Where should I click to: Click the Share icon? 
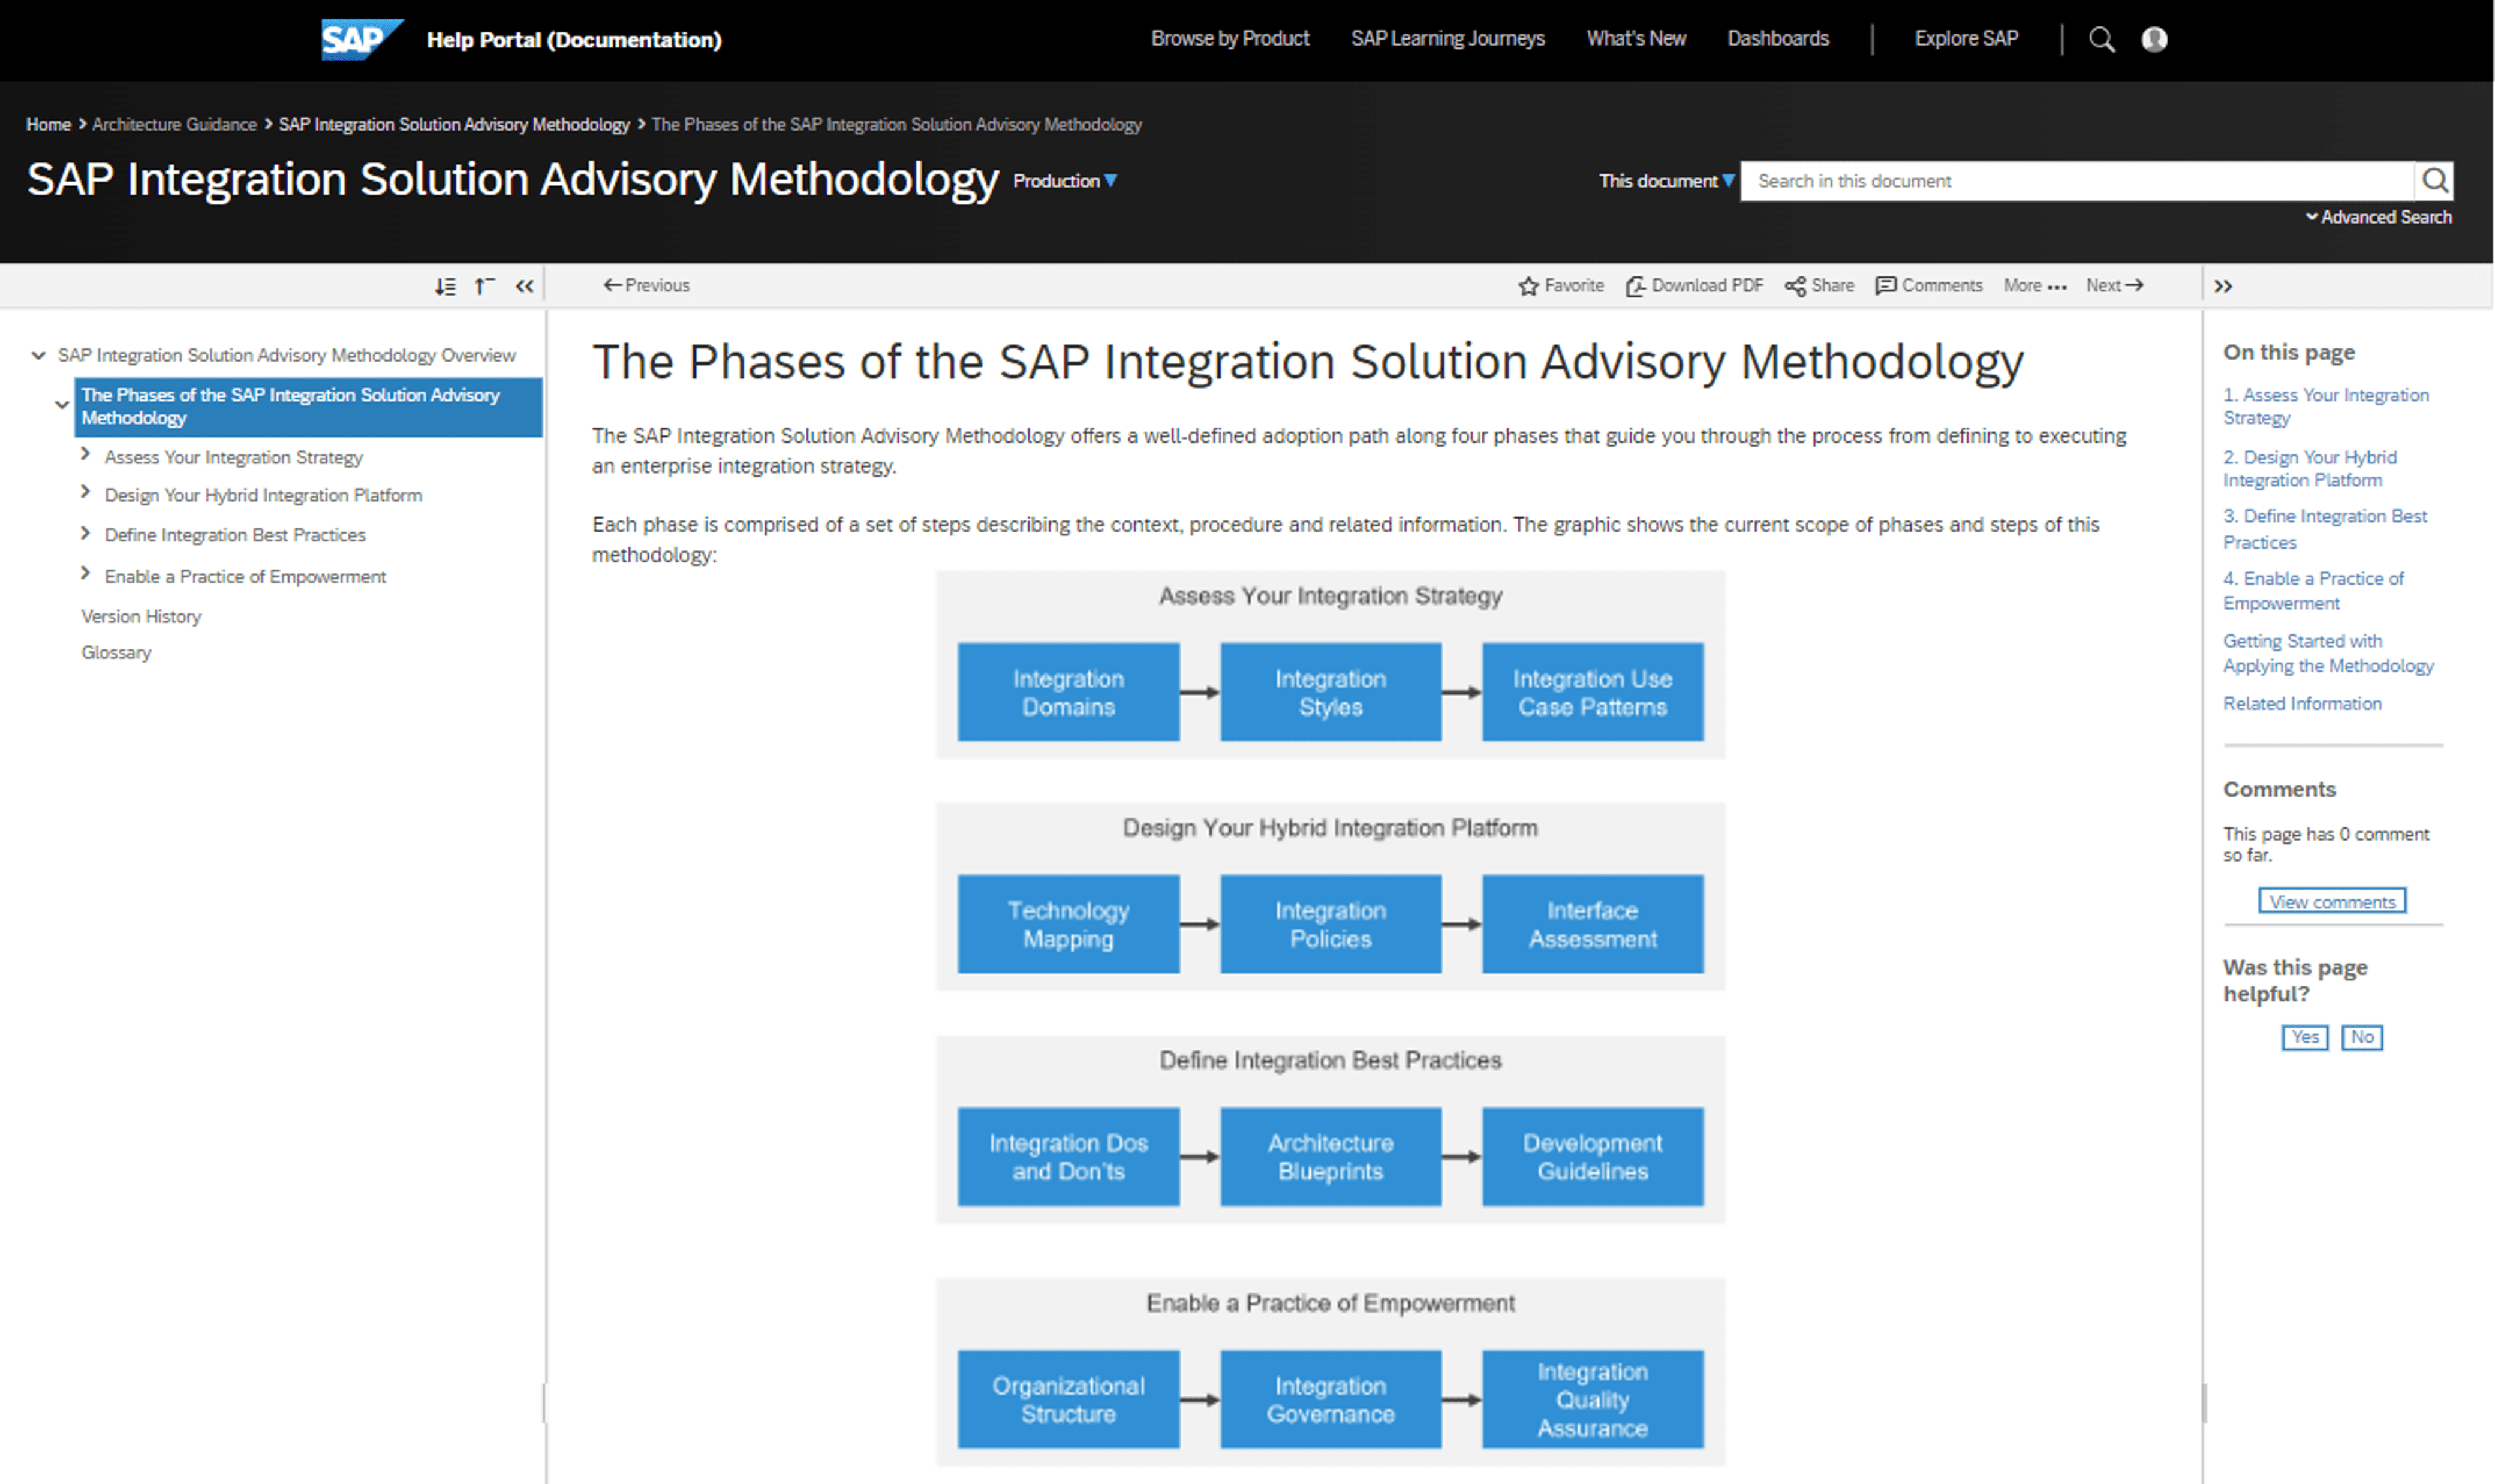click(x=1795, y=286)
